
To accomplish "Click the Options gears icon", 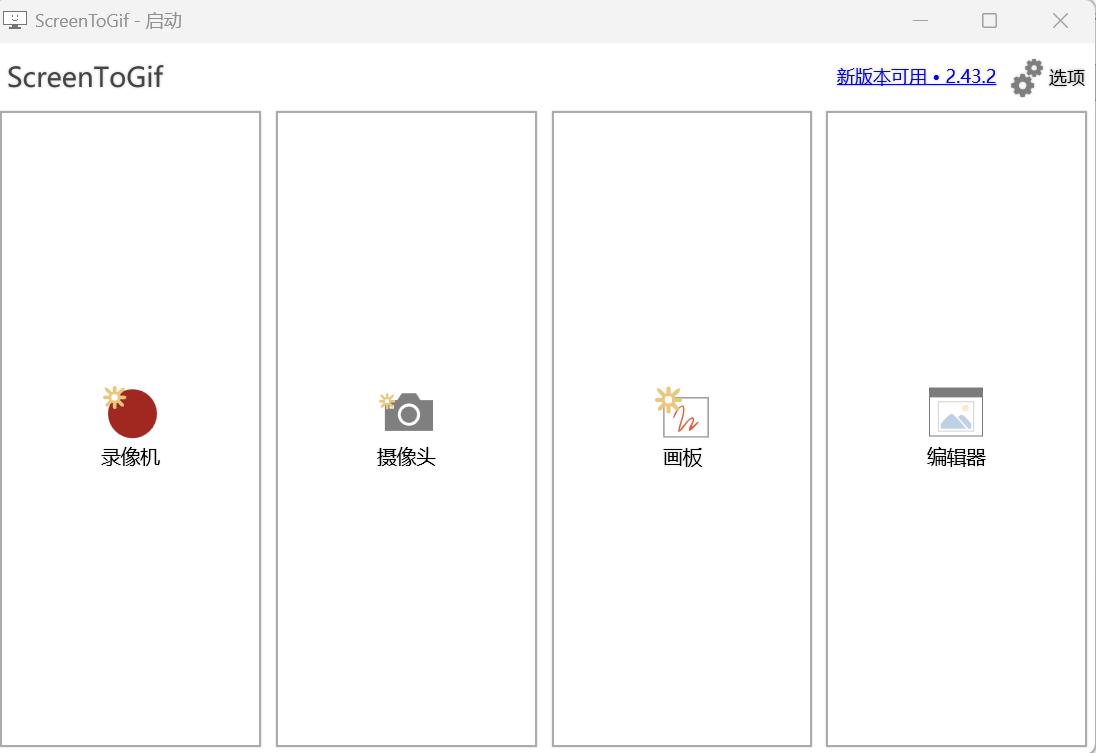I will pyautogui.click(x=1027, y=78).
